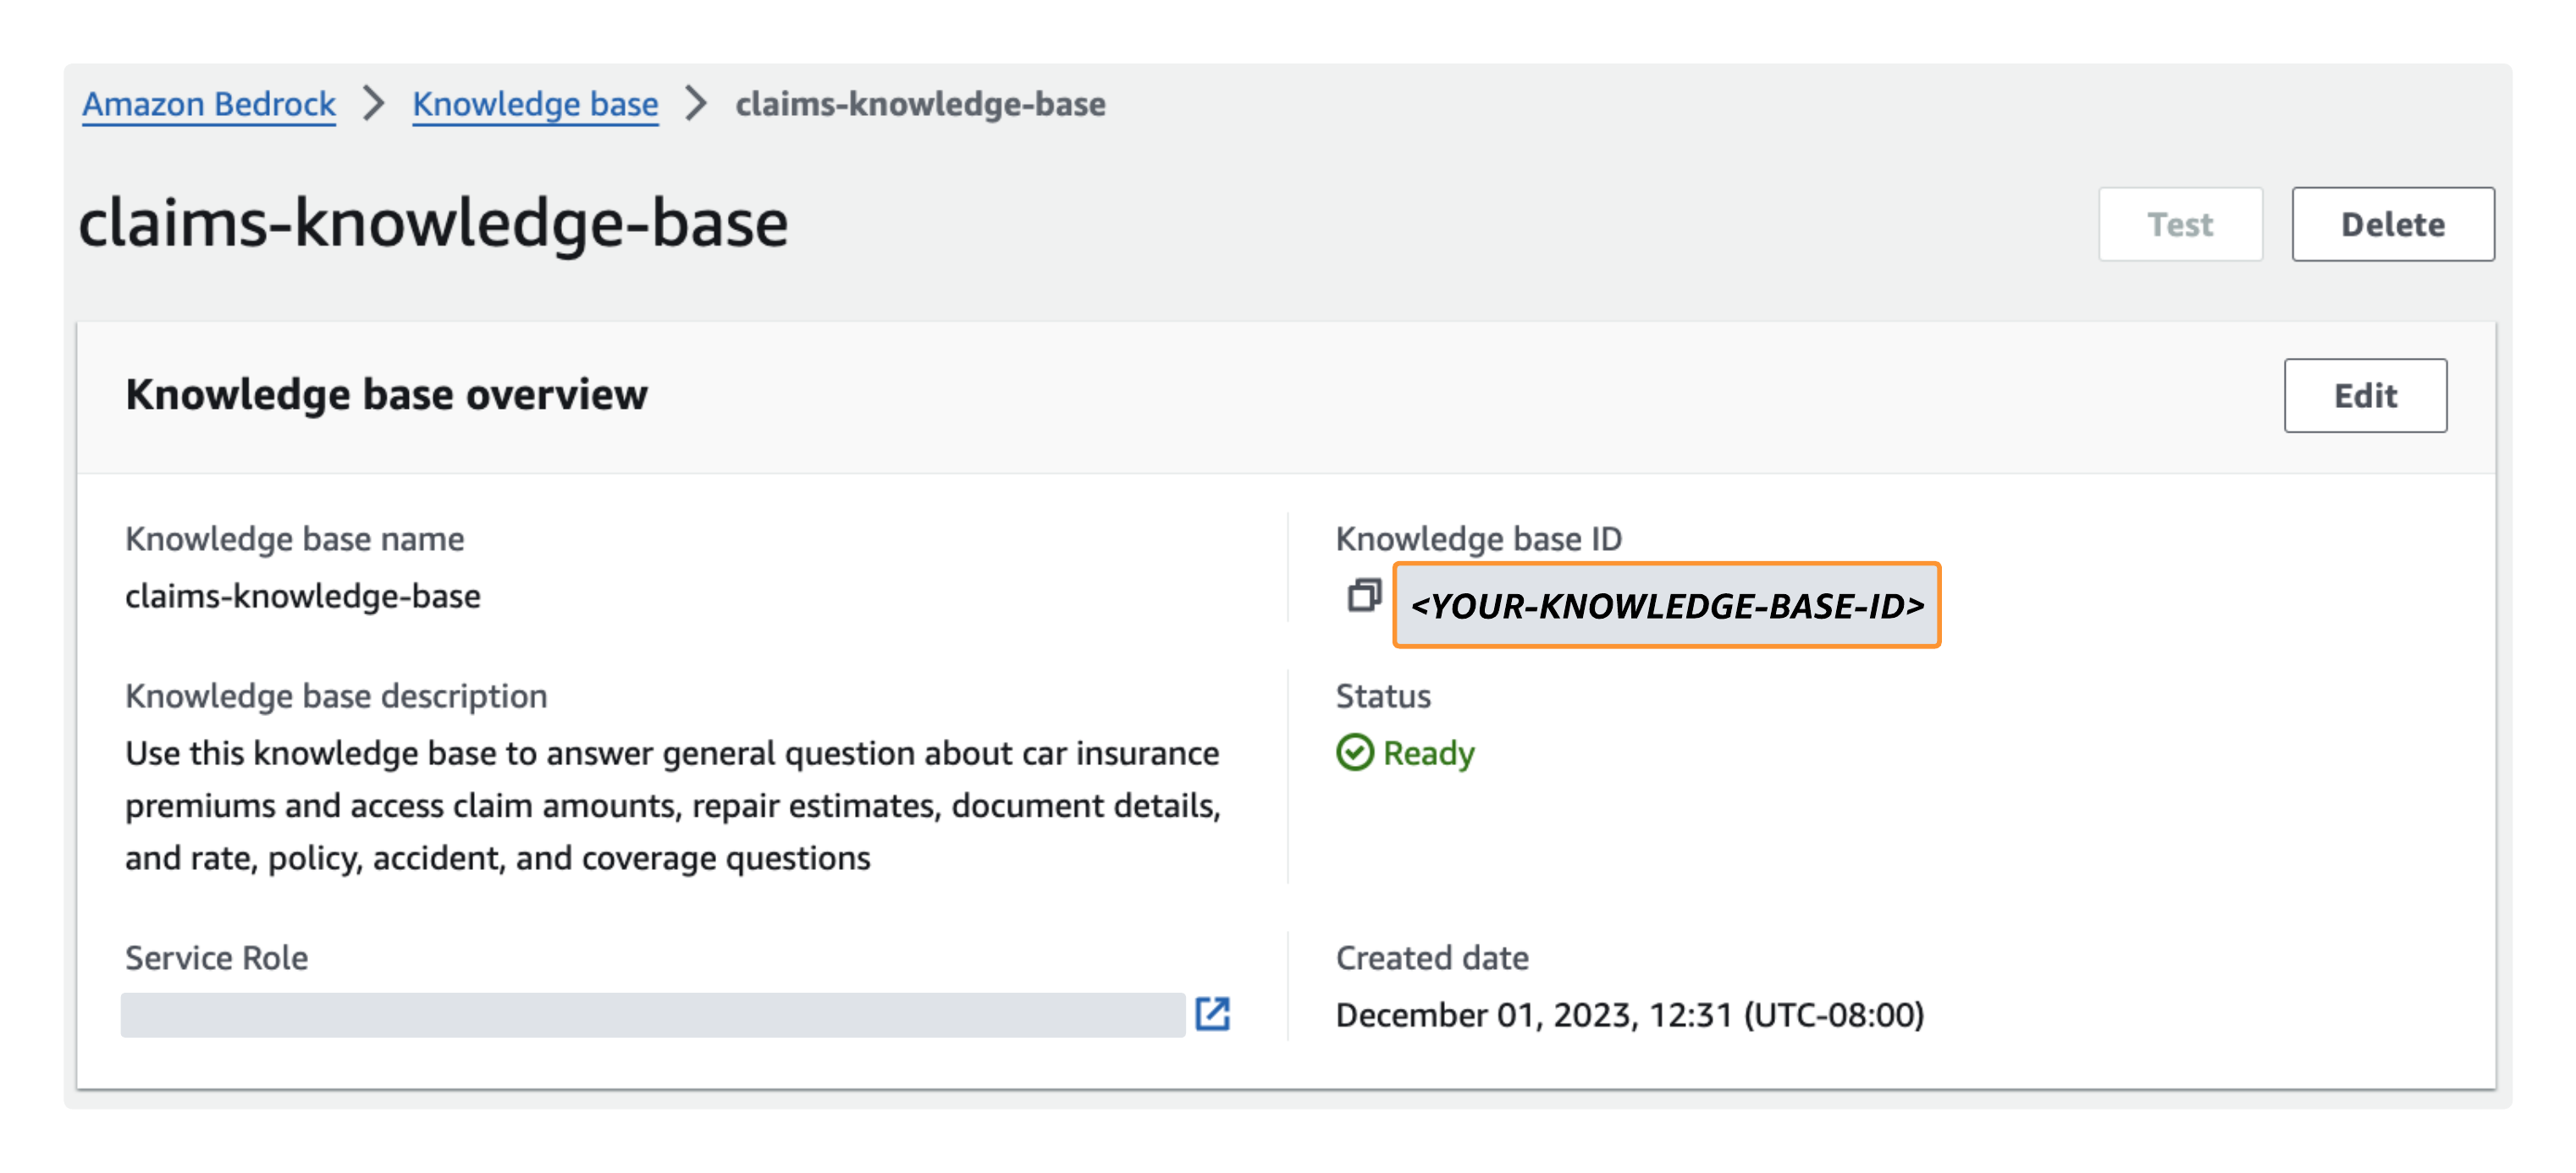Click the Created date value

[x=1630, y=1014]
